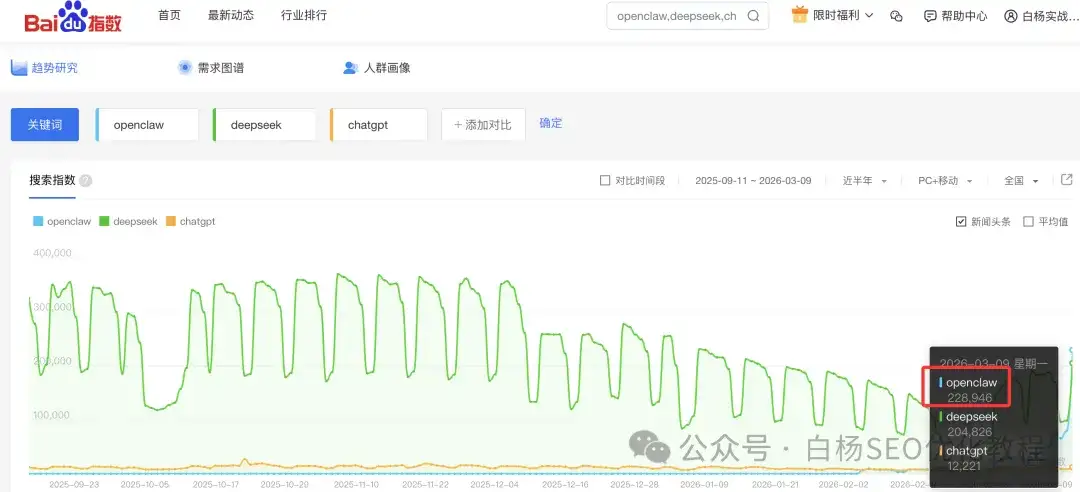Viewport: 1080px width, 492px height.
Task: Click the 2025-12-04 axis date label
Action: (495, 484)
